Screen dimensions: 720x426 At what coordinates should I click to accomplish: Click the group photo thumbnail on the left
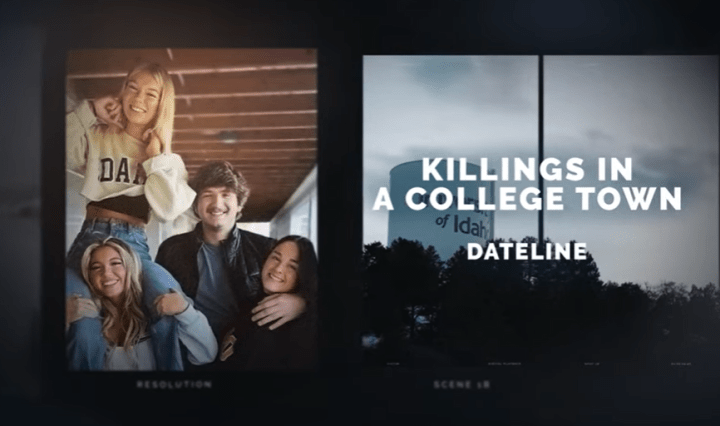192,210
